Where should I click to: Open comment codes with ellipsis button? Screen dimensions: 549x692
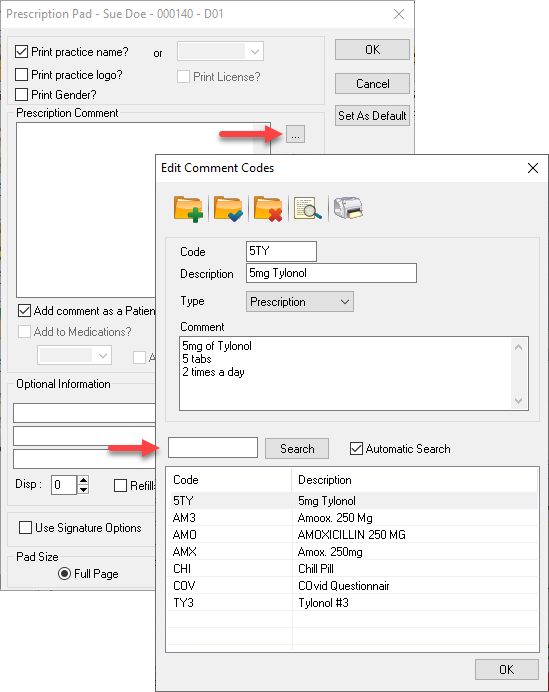pyautogui.click(x=295, y=134)
